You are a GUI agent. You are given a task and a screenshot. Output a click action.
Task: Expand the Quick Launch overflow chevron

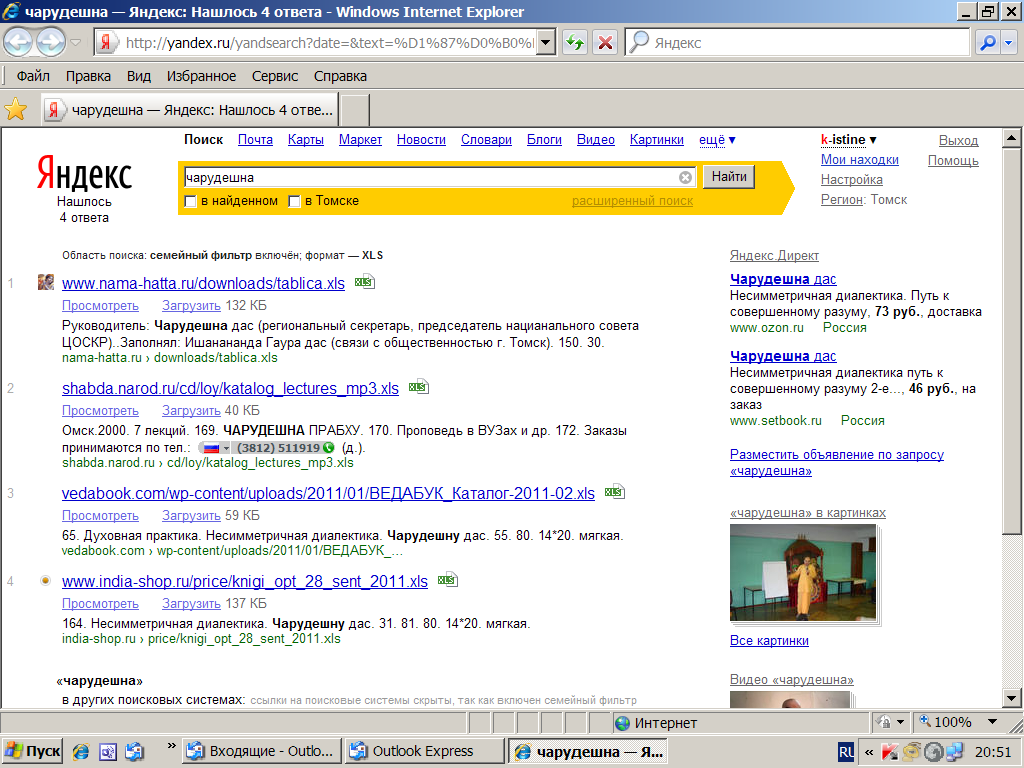[171, 746]
